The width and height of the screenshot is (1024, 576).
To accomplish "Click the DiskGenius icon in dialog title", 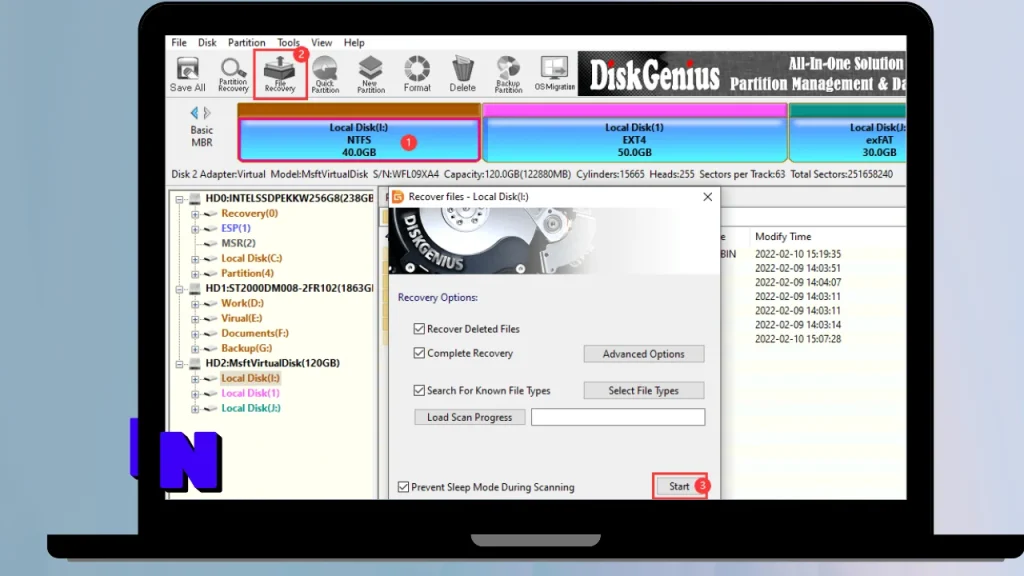I will [x=398, y=197].
